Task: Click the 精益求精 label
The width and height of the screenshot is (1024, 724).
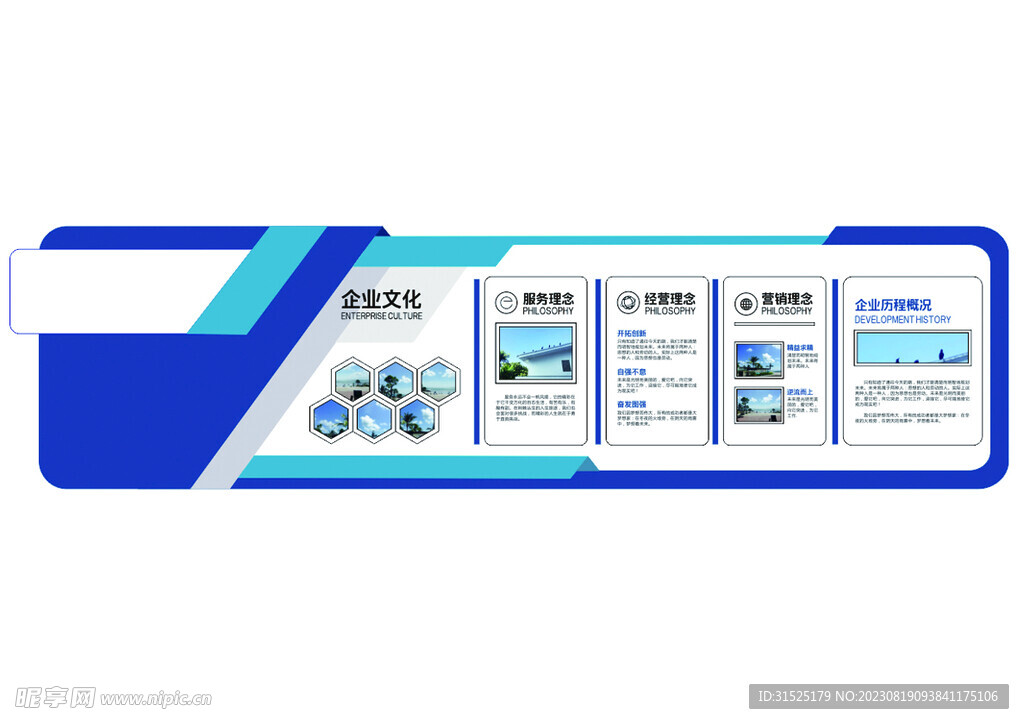Action: tap(800, 348)
